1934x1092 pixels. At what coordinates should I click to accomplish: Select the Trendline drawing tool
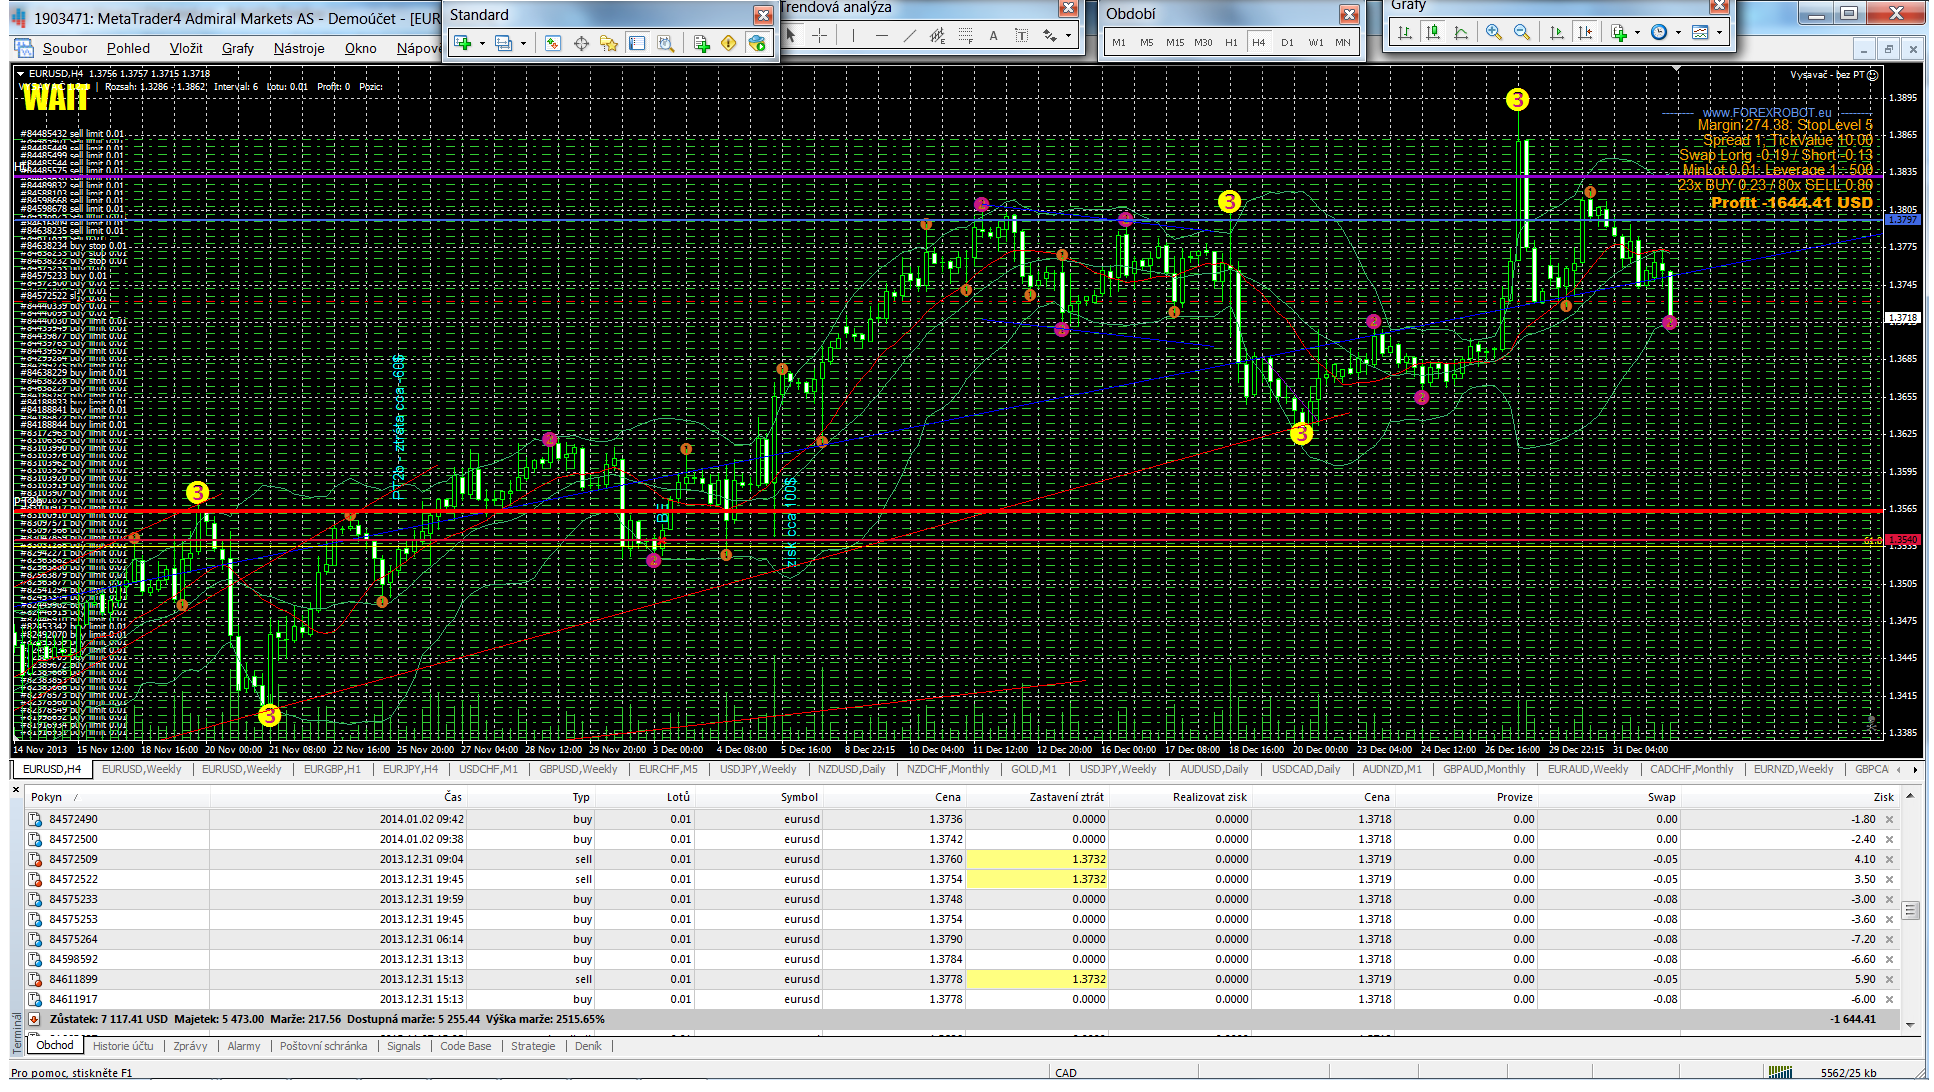(x=909, y=35)
